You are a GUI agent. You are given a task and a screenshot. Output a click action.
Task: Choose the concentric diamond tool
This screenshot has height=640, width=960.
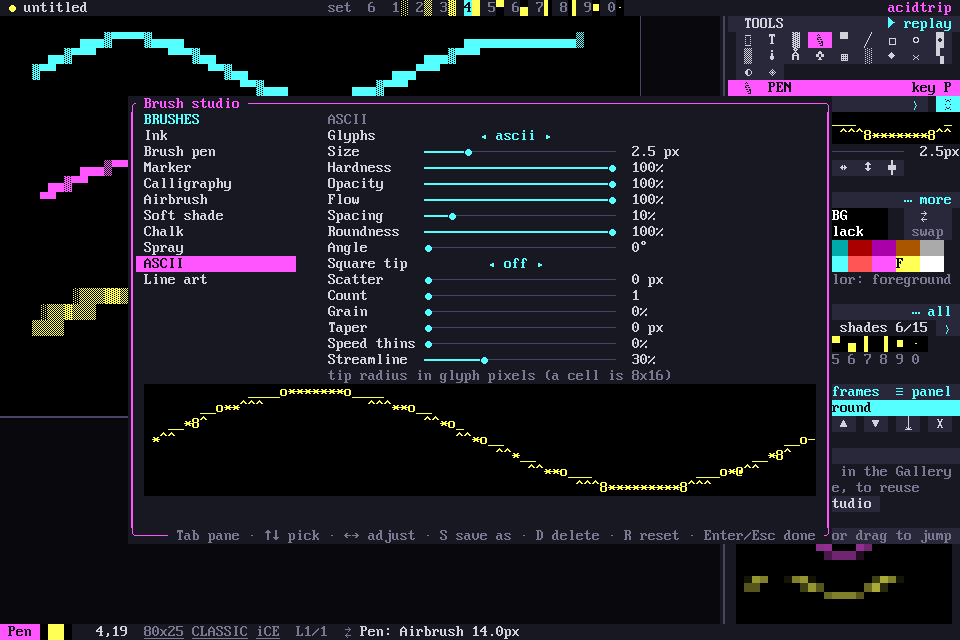(x=772, y=72)
